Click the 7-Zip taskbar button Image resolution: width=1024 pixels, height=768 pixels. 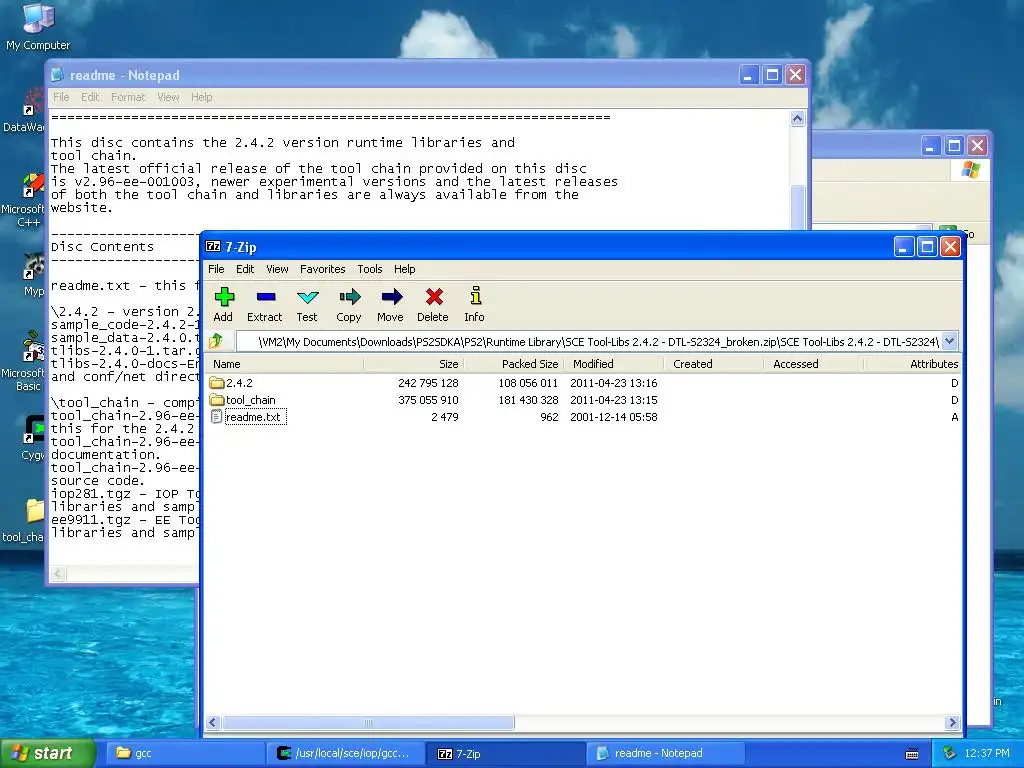tap(505, 753)
